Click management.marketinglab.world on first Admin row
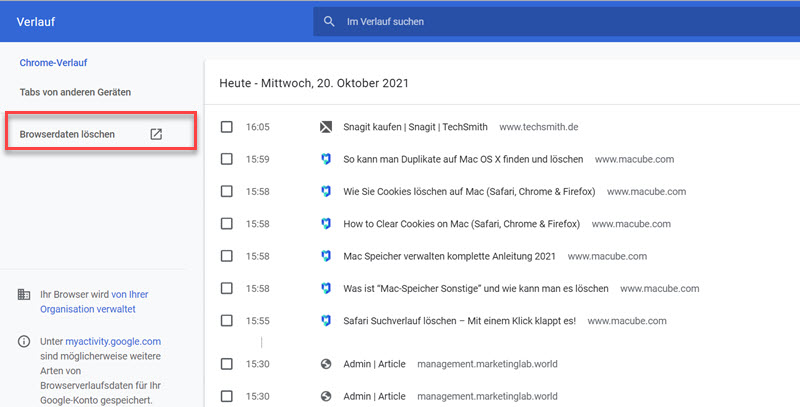The image size is (800, 407). pos(487,364)
